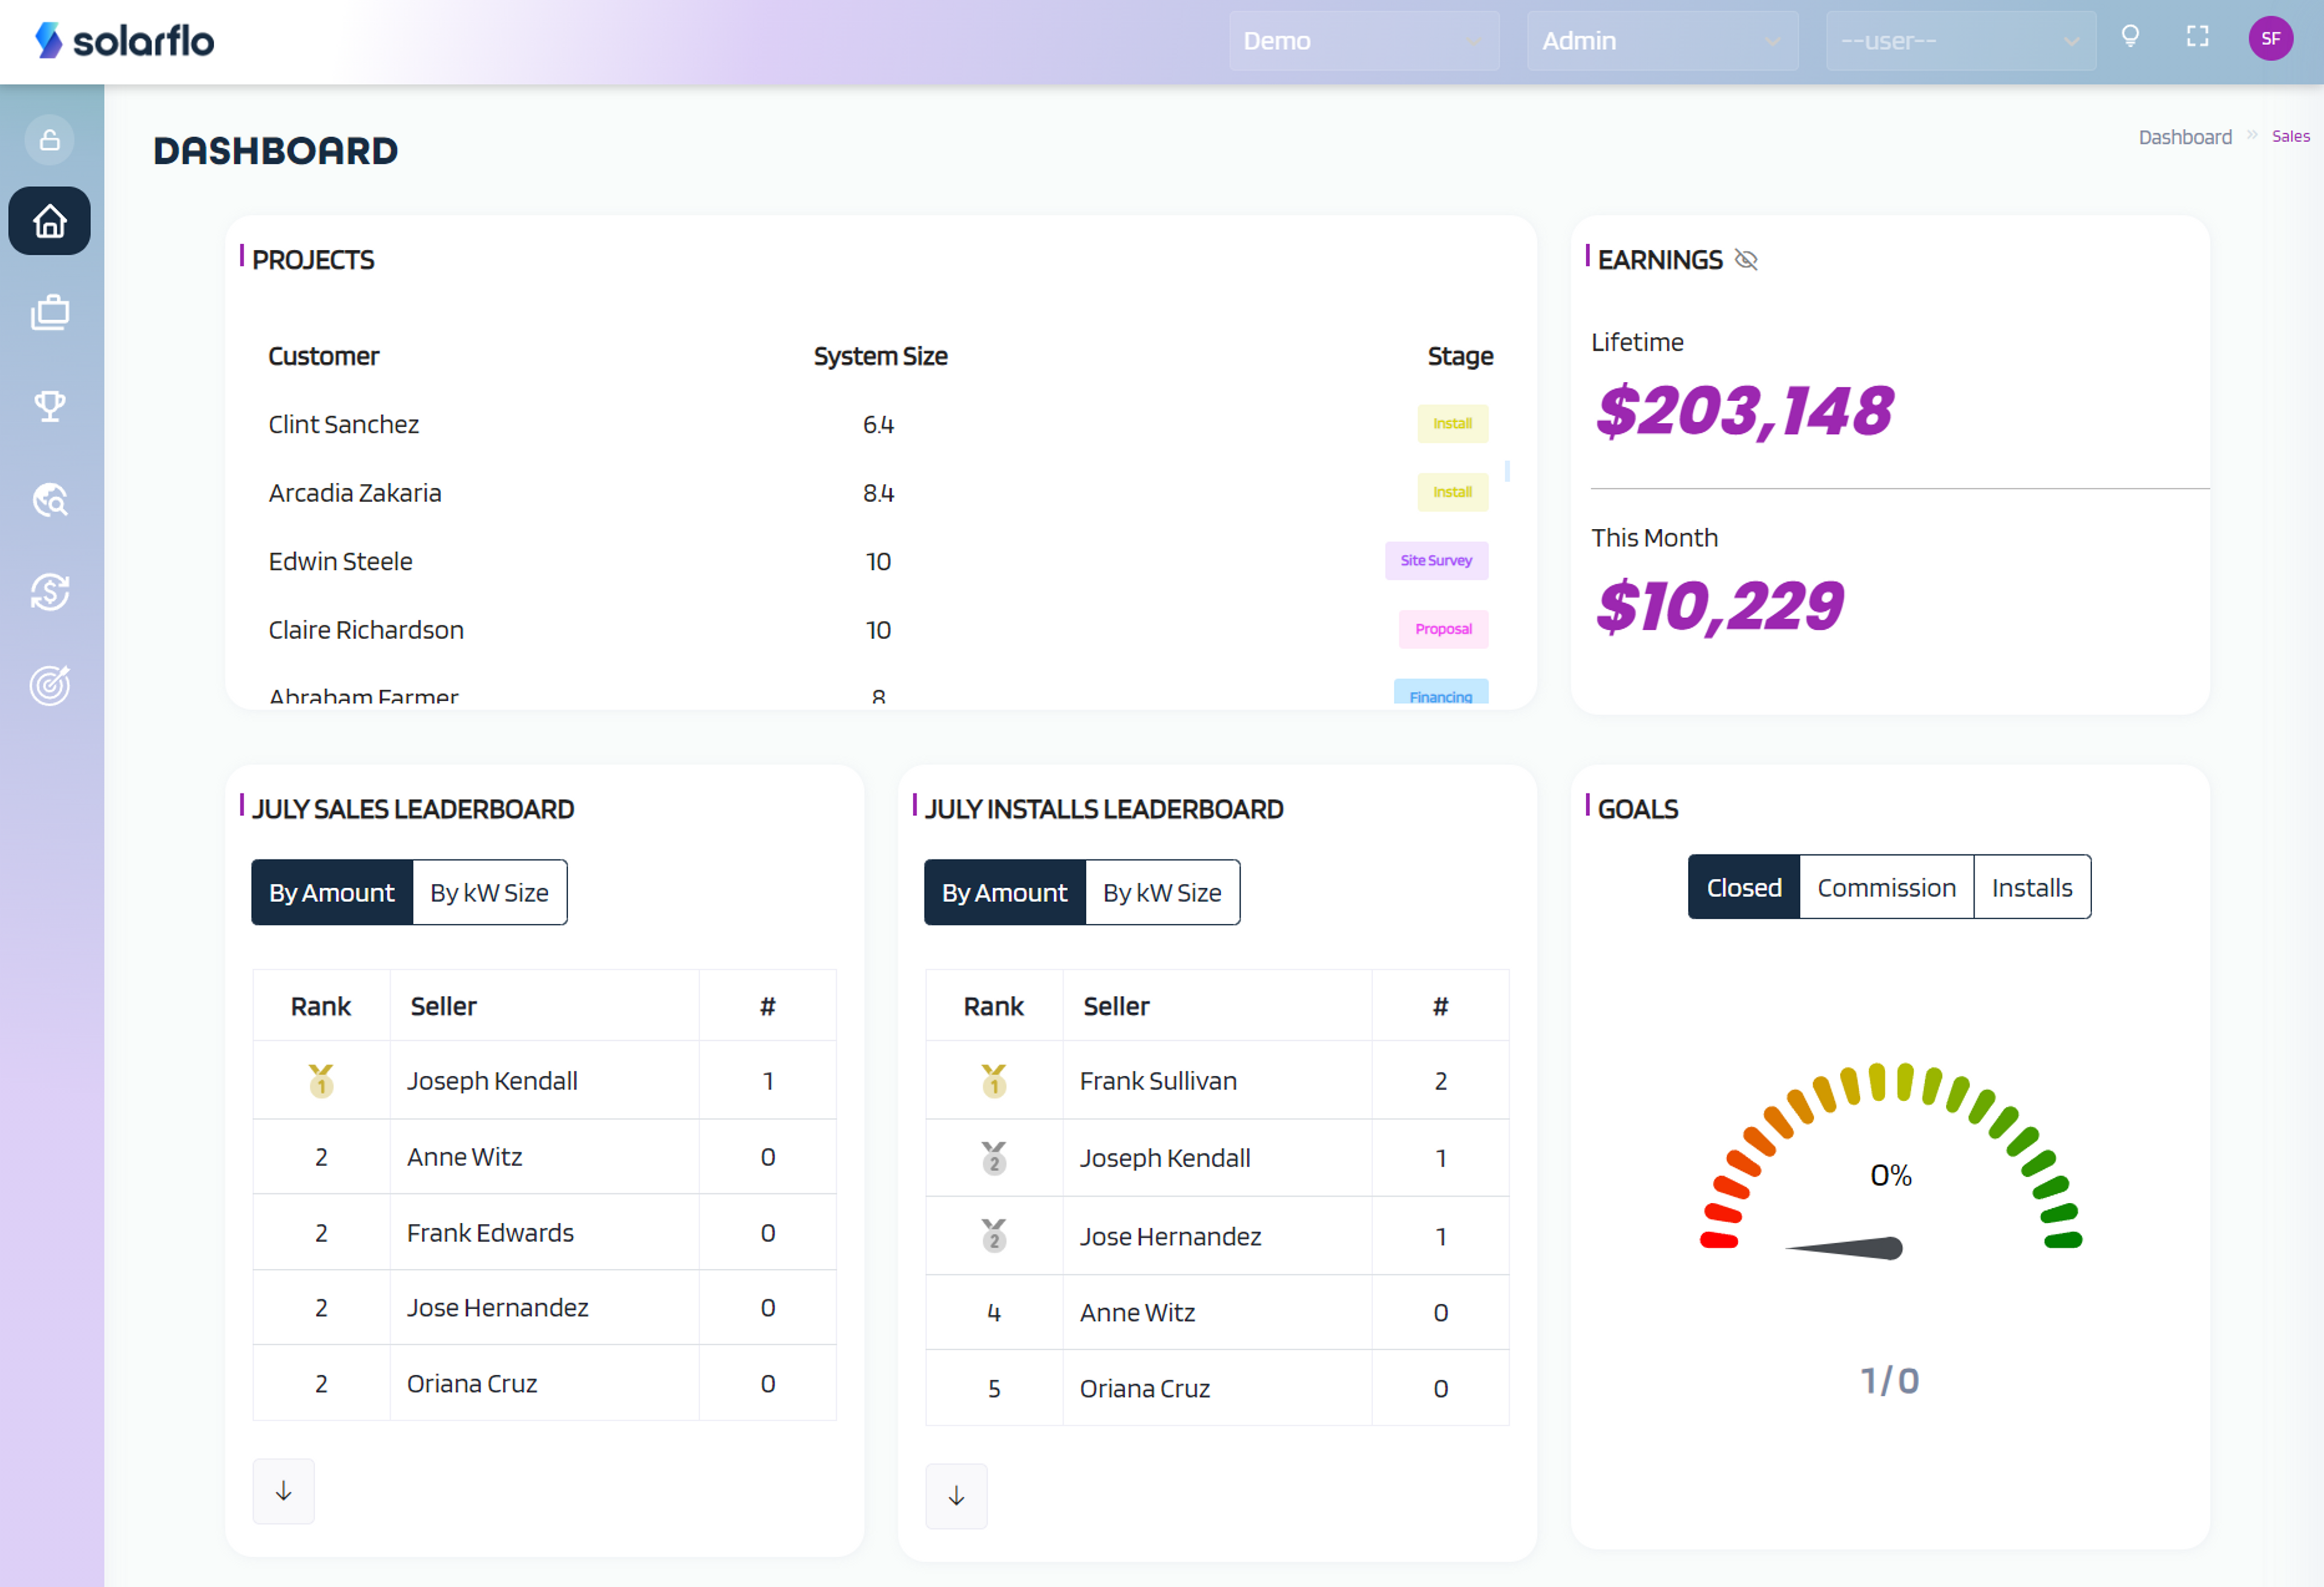Viewport: 2324px width, 1587px height.
Task: Select Oriana Cruz in sales leaderboard
Action: tap(472, 1384)
